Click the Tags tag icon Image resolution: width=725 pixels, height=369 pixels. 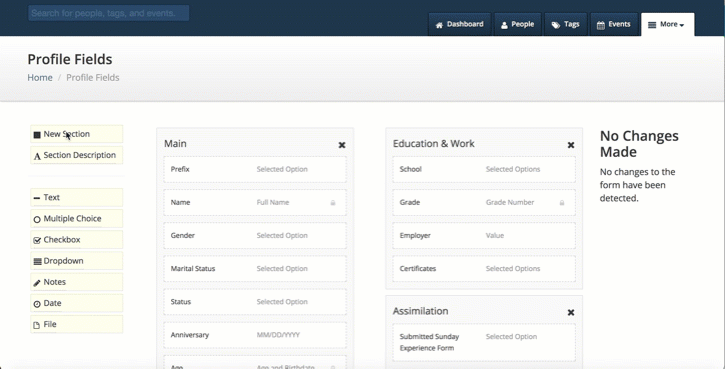556,25
